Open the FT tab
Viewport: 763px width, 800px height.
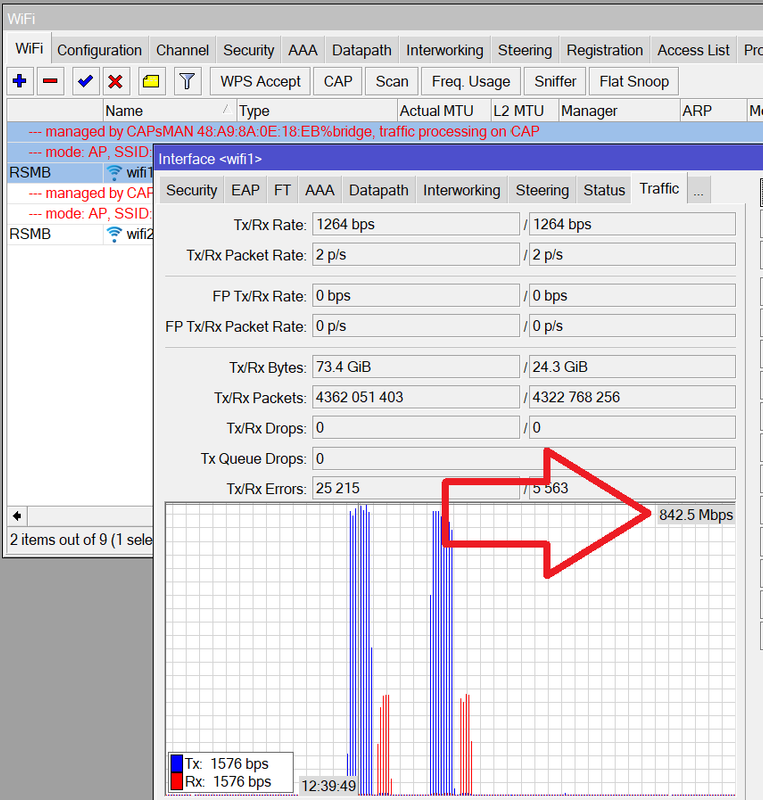tap(282, 190)
